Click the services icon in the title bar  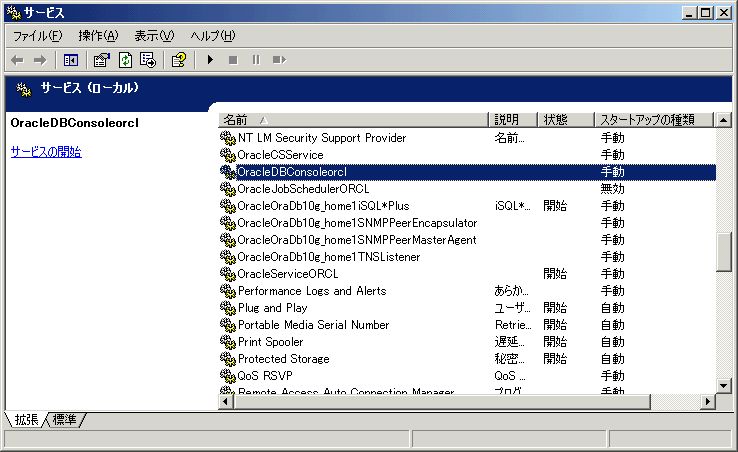14,13
